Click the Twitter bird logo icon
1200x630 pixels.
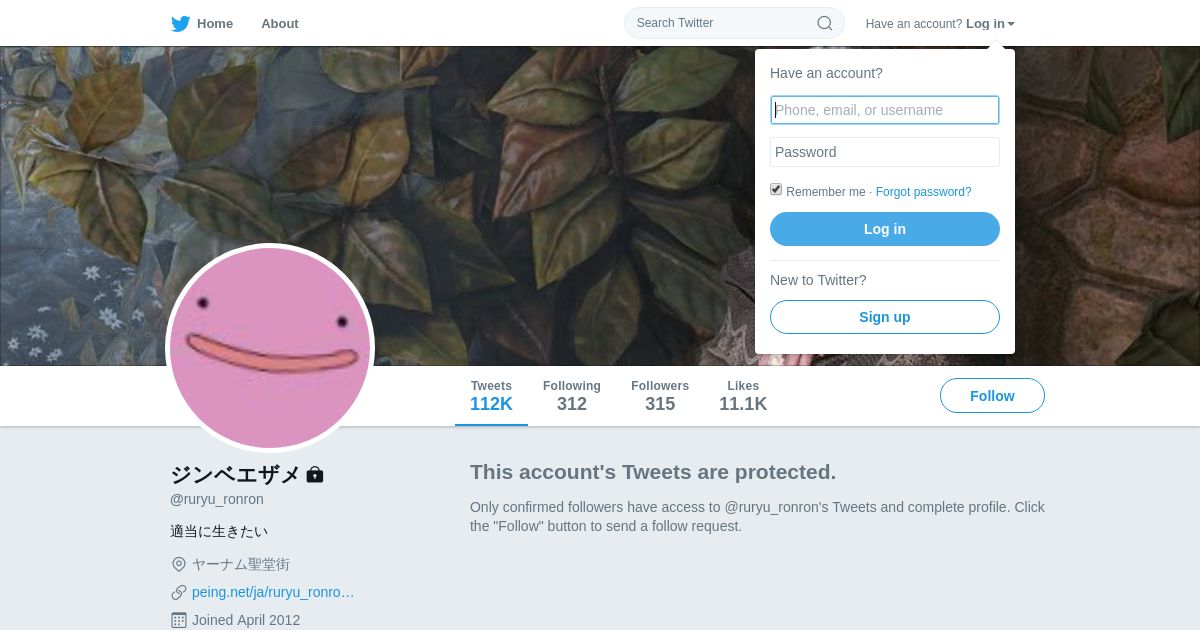(180, 24)
